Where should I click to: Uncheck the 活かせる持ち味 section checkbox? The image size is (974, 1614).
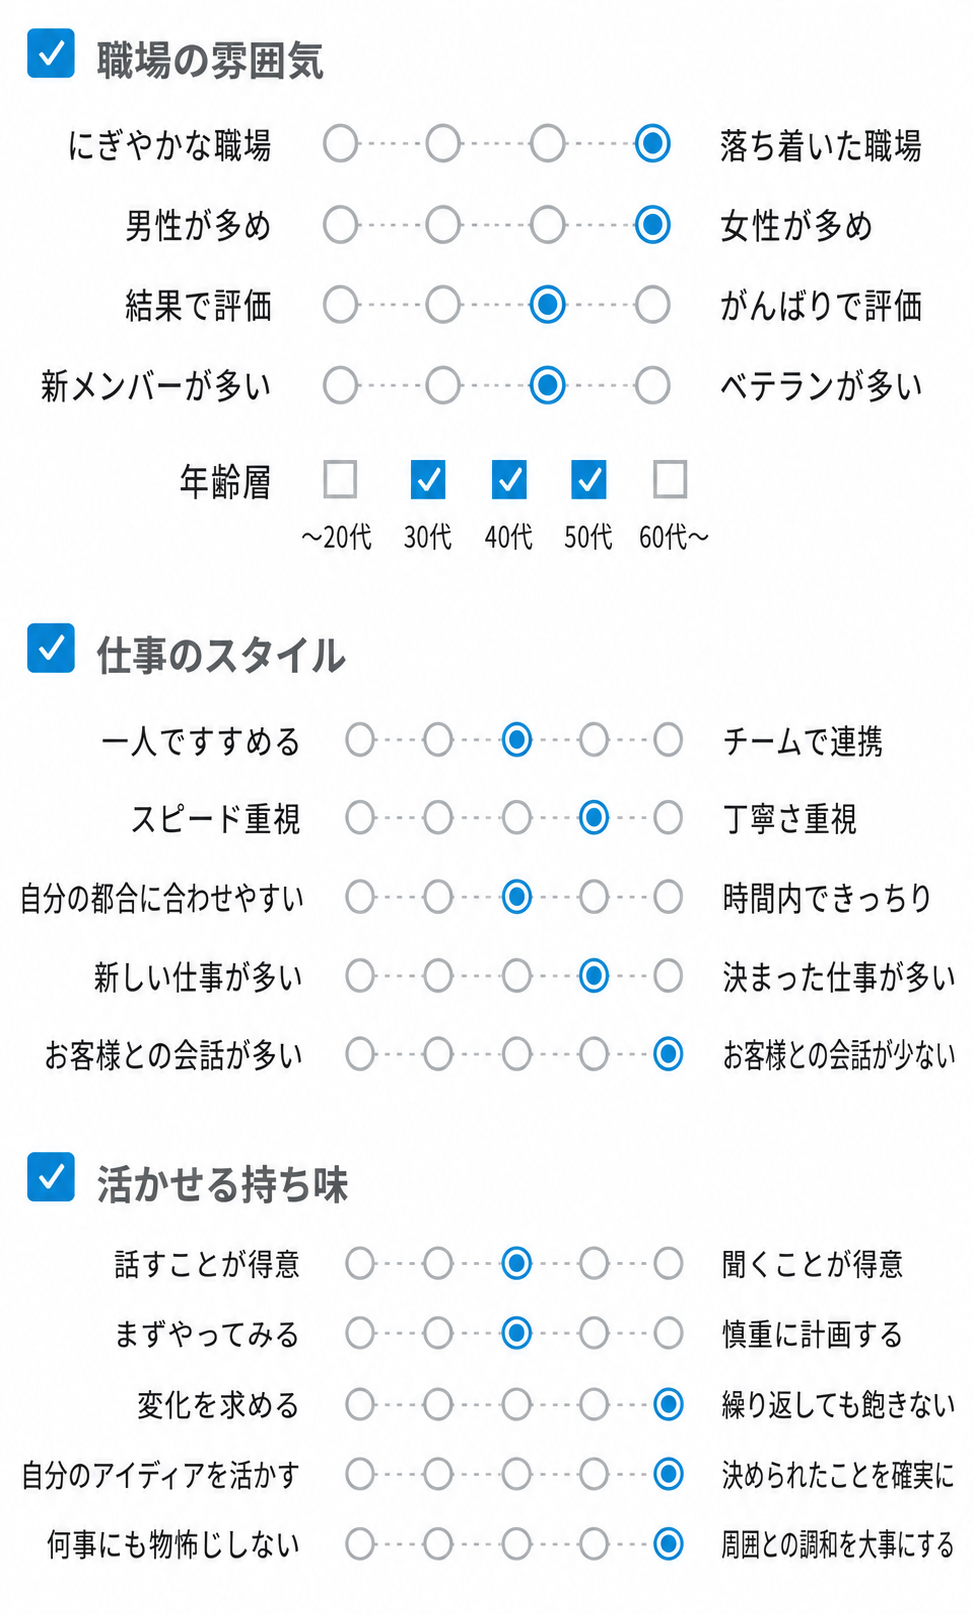[51, 1177]
